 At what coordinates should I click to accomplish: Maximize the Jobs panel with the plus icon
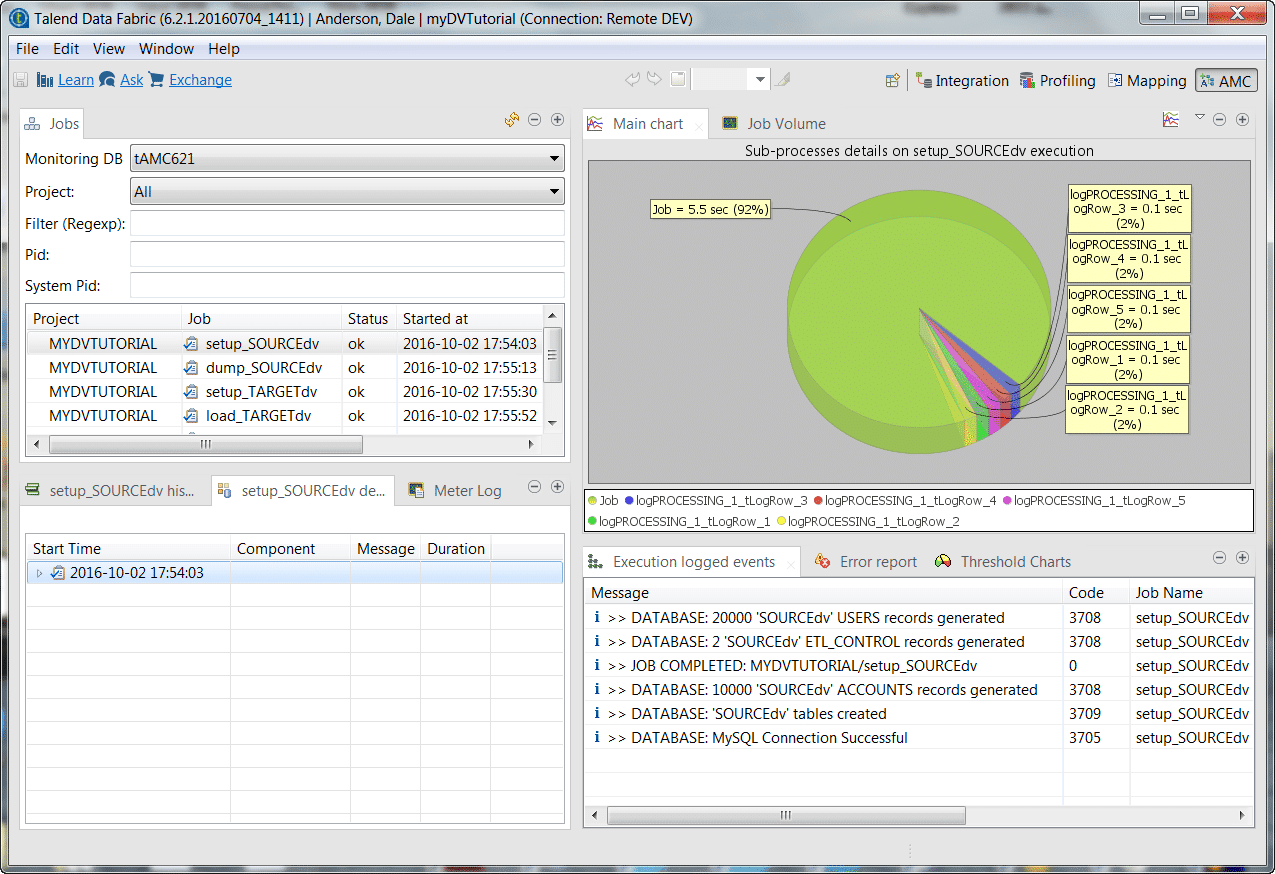[557, 119]
